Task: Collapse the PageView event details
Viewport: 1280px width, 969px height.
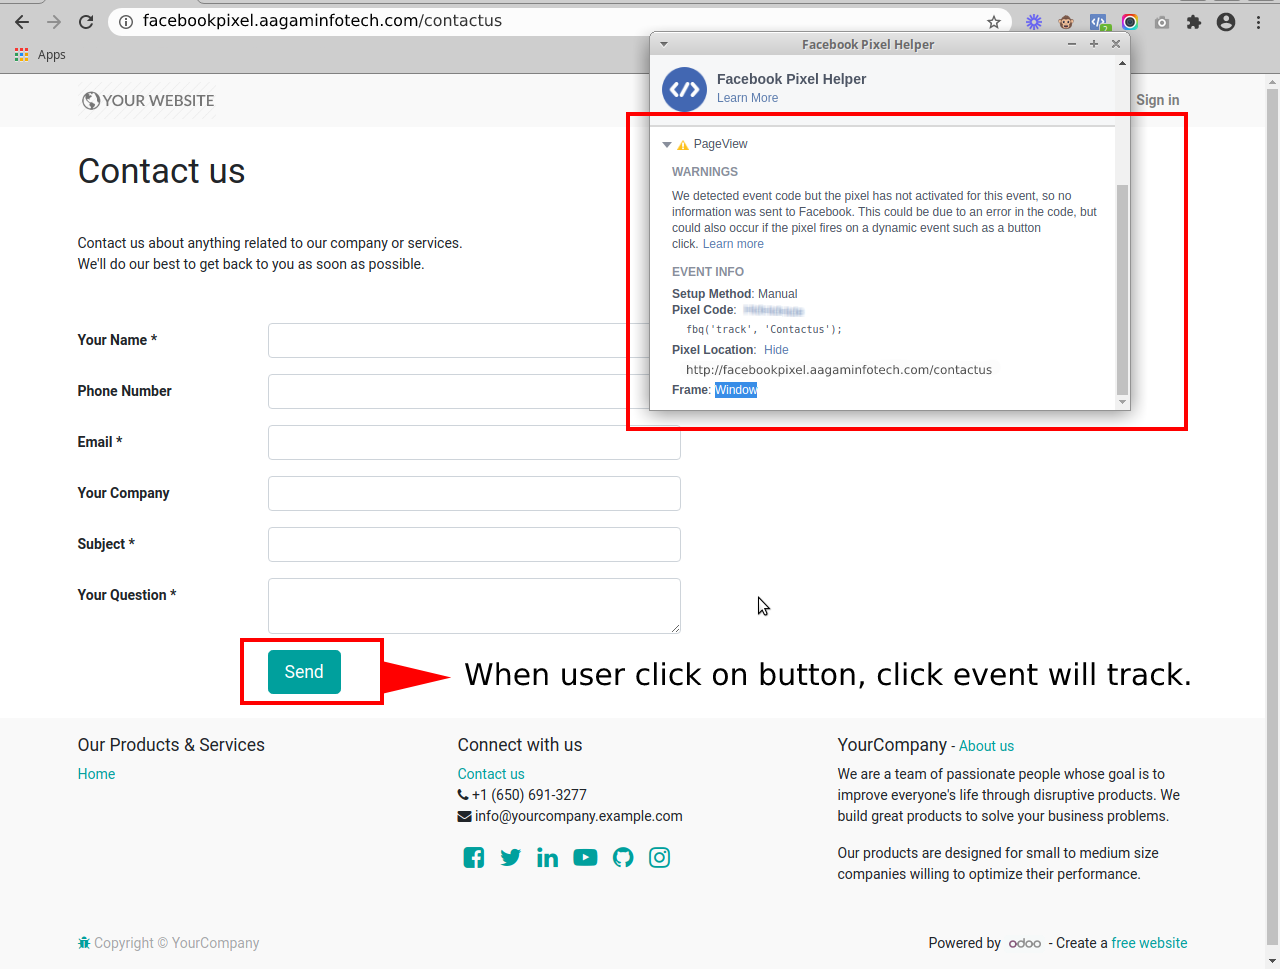Action: point(667,145)
